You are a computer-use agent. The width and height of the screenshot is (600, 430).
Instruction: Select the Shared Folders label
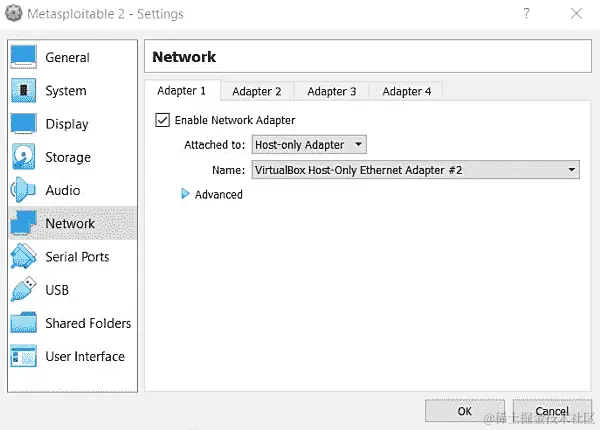coord(88,323)
